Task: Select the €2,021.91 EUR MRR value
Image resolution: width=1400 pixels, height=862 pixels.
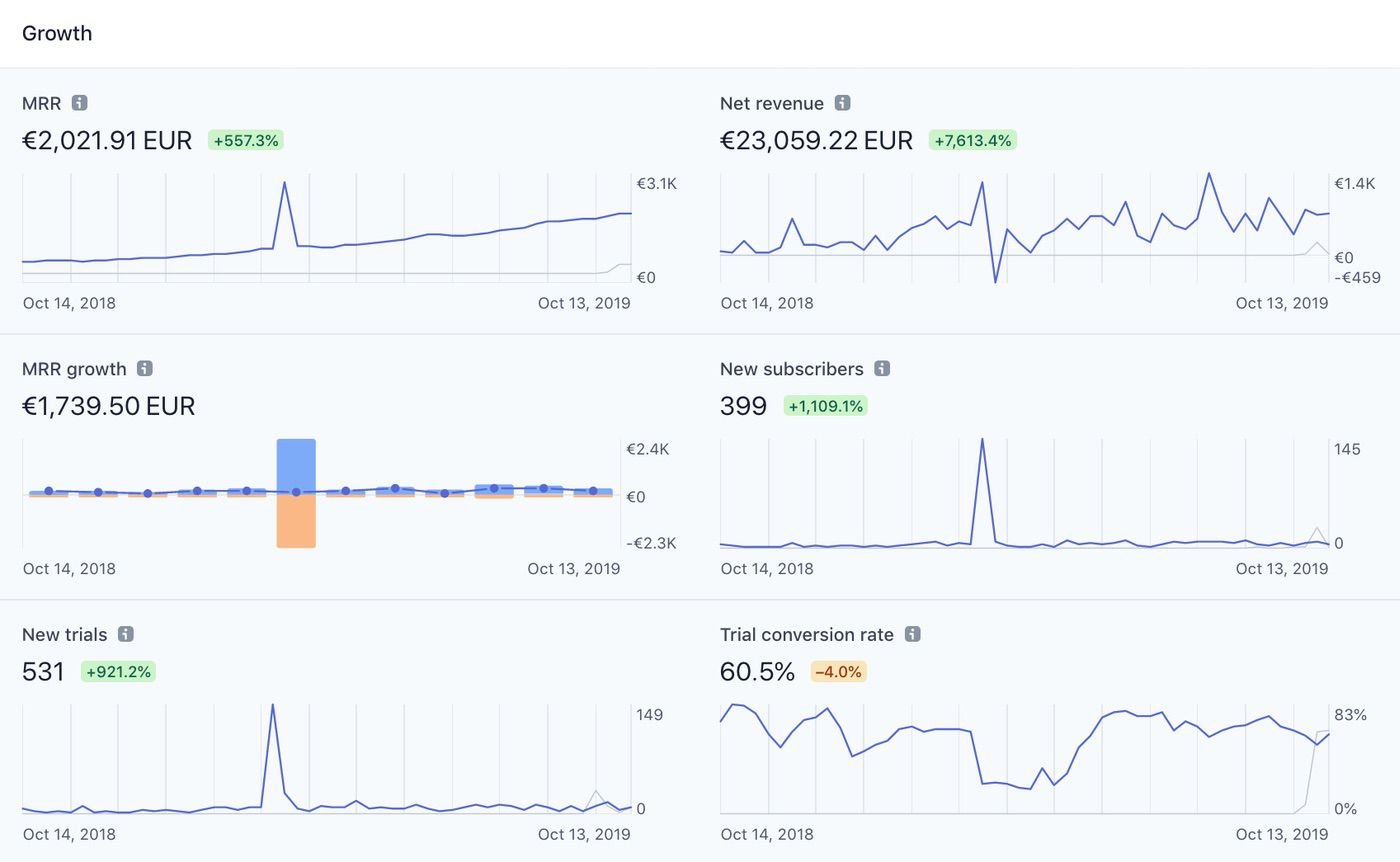Action: (107, 140)
